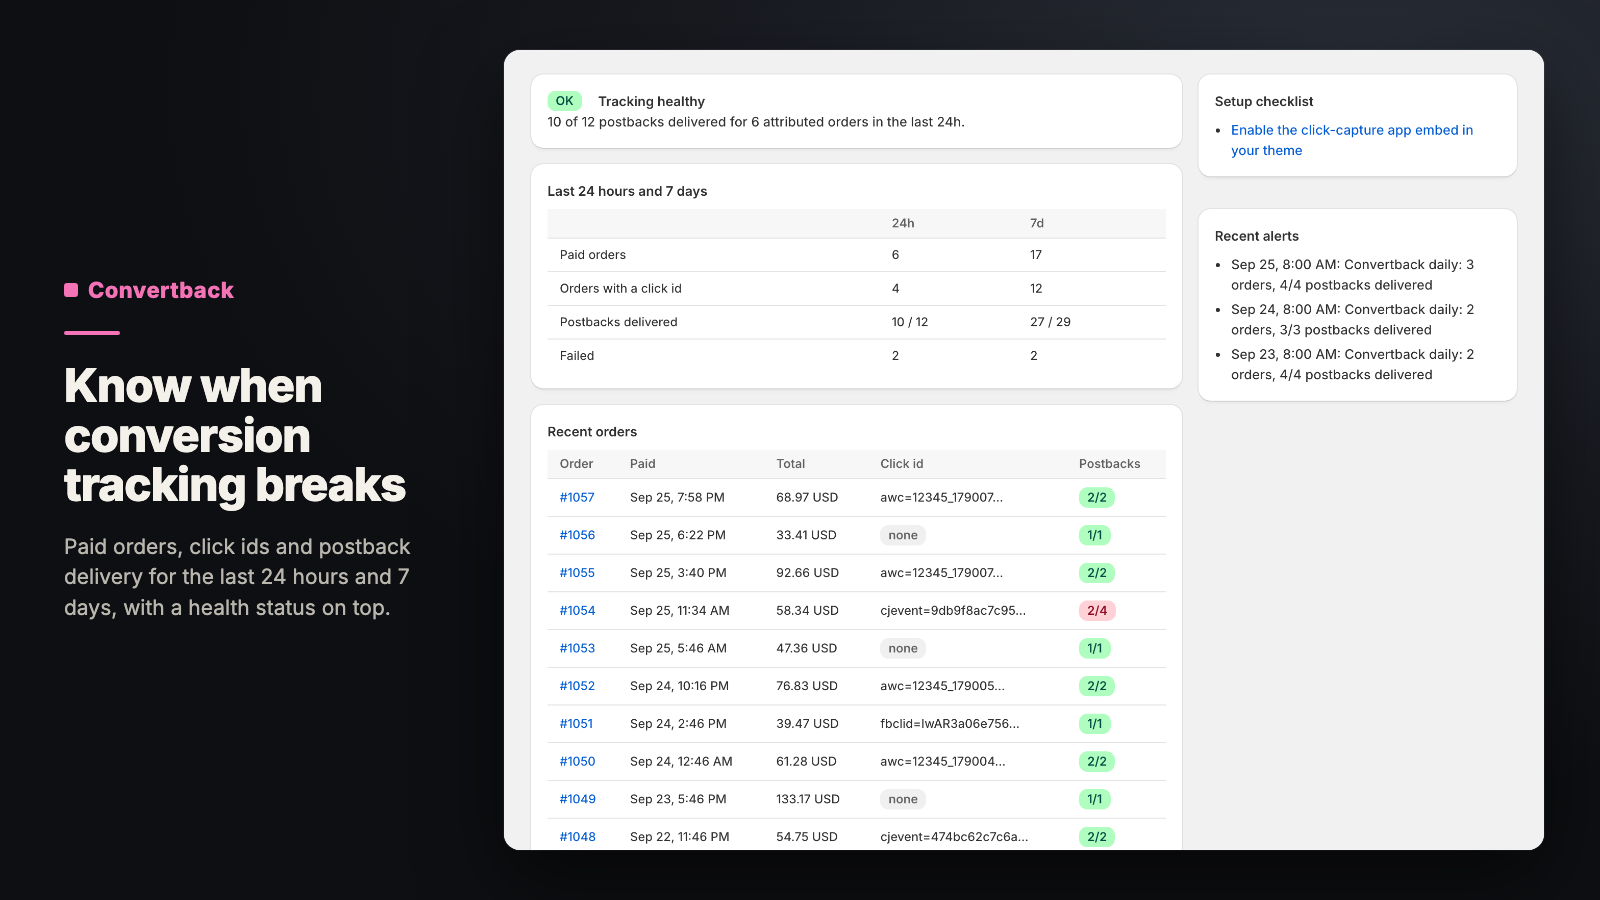
Task: Open order #1057 link
Action: pos(577,497)
